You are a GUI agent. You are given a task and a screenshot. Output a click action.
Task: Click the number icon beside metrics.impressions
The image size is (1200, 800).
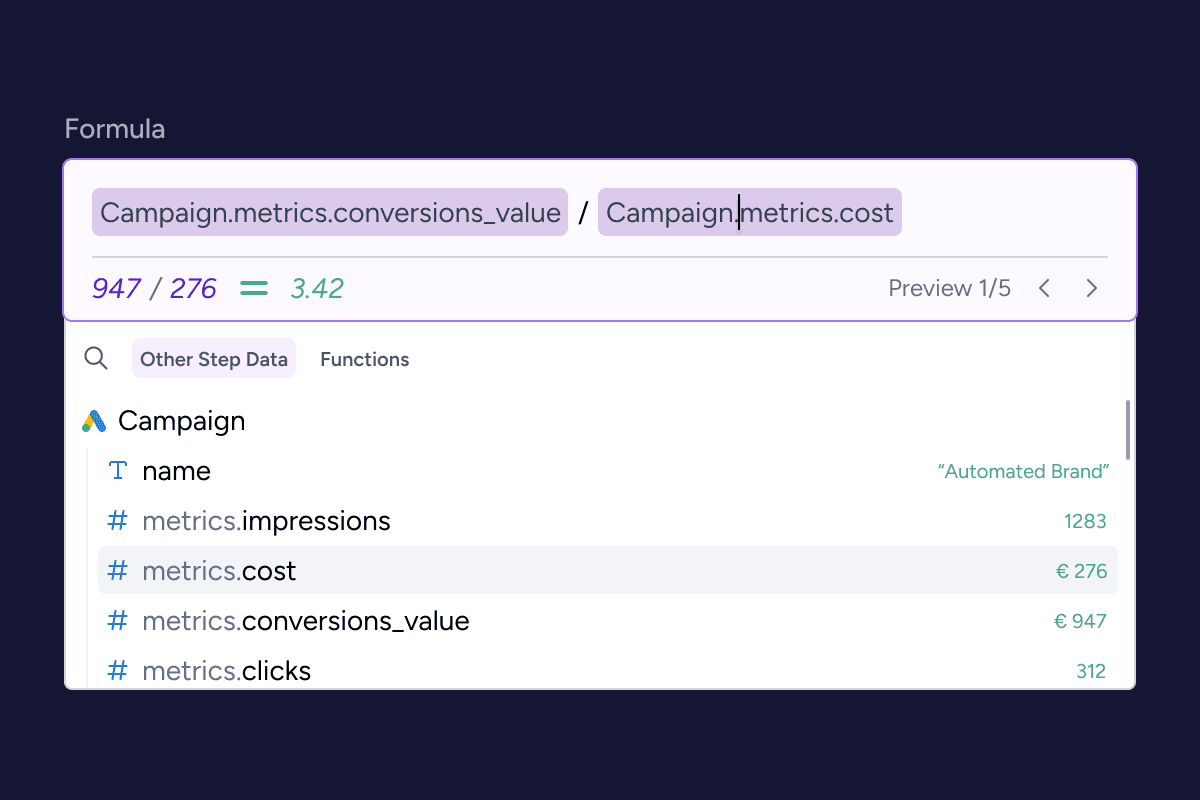[x=118, y=521]
